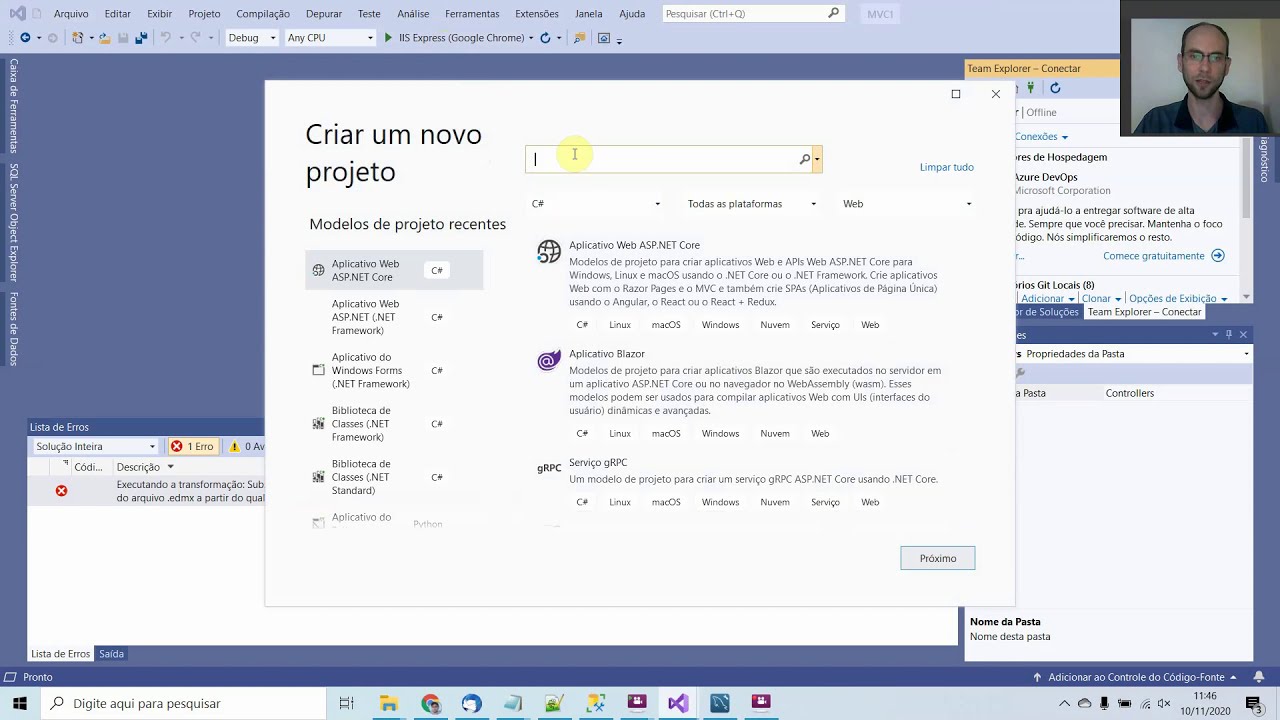
Task: Click the ASP.NET Core globe icon in results
Action: 549,252
